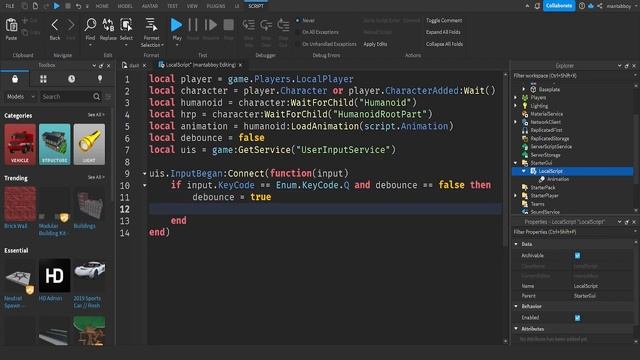Switch to the MODEL ribbon tab
The height and width of the screenshot is (360, 640).
[x=125, y=6]
